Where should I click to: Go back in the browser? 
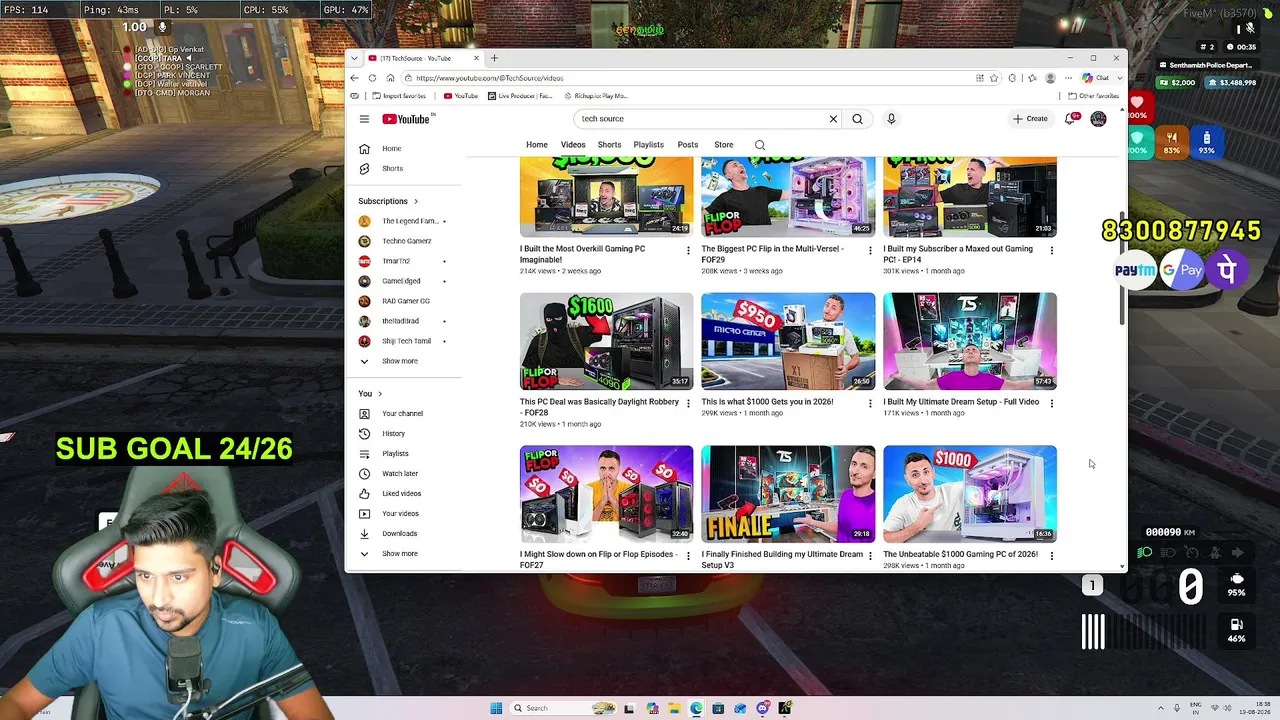[x=354, y=78]
